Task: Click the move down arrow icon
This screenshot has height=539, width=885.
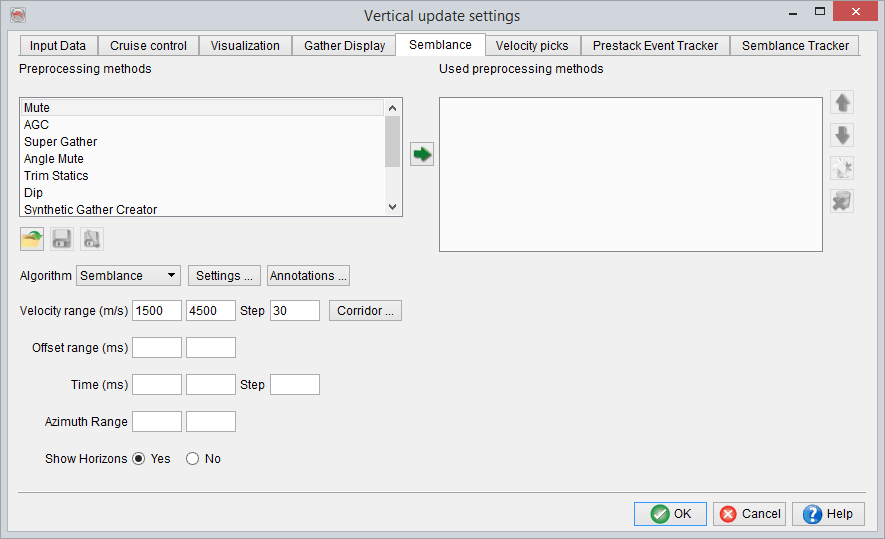Action: tap(842, 136)
